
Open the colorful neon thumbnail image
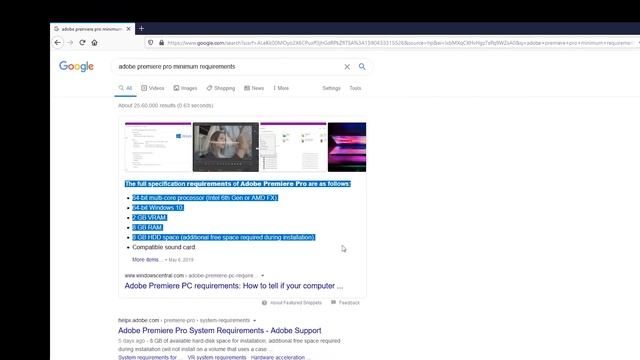pos(347,147)
